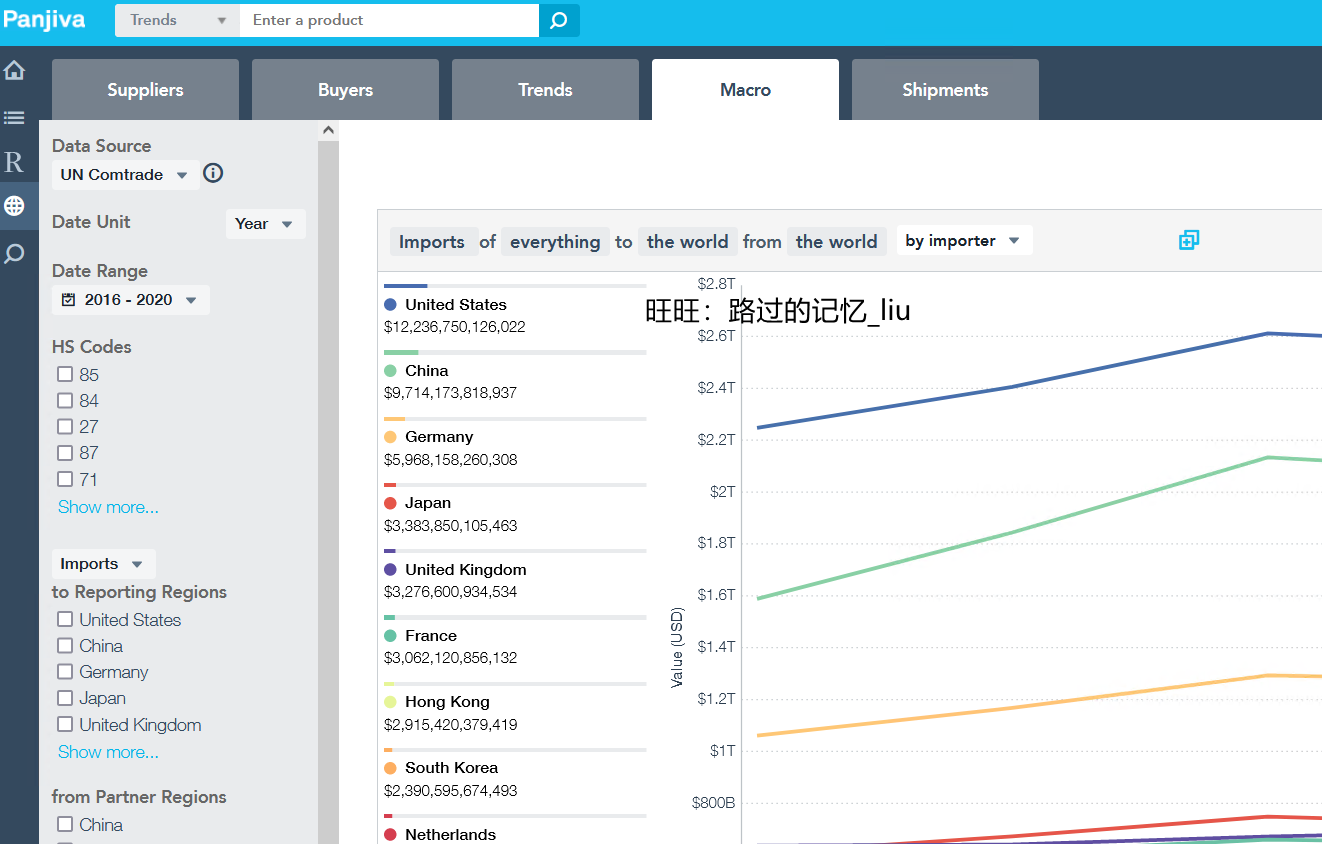1322x844 pixels.
Task: Click the 'from the world' chip
Action: point(836,241)
